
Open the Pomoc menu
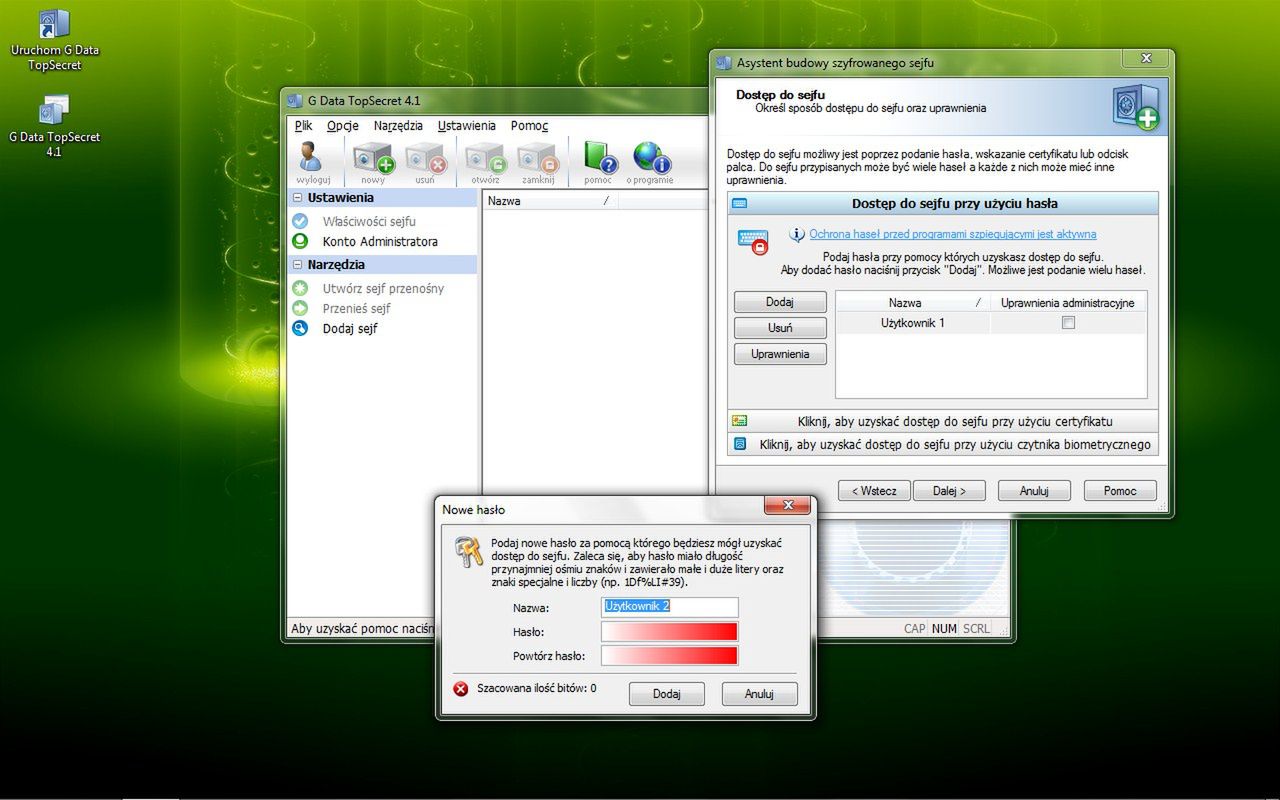529,126
